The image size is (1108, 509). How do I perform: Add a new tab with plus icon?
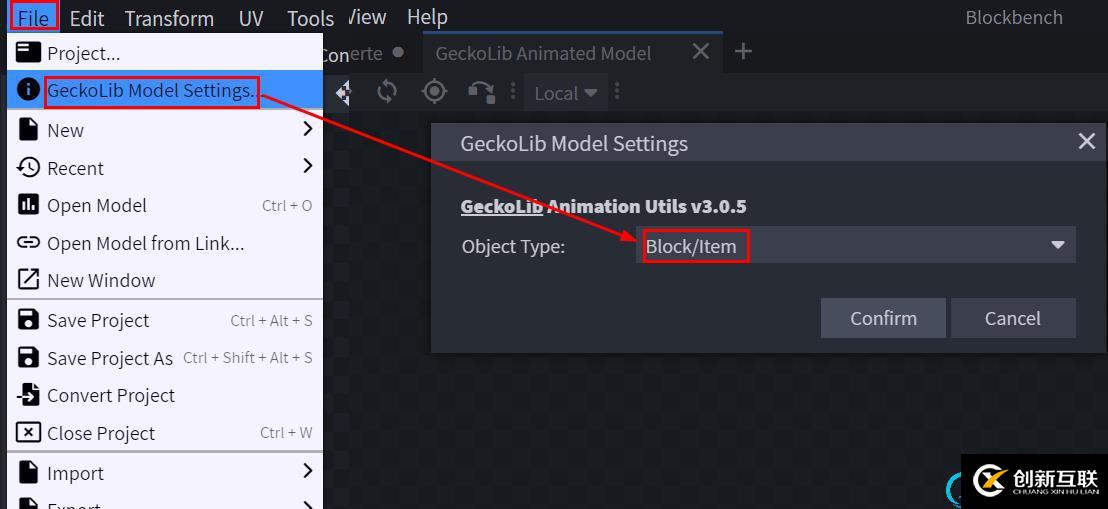tap(743, 52)
